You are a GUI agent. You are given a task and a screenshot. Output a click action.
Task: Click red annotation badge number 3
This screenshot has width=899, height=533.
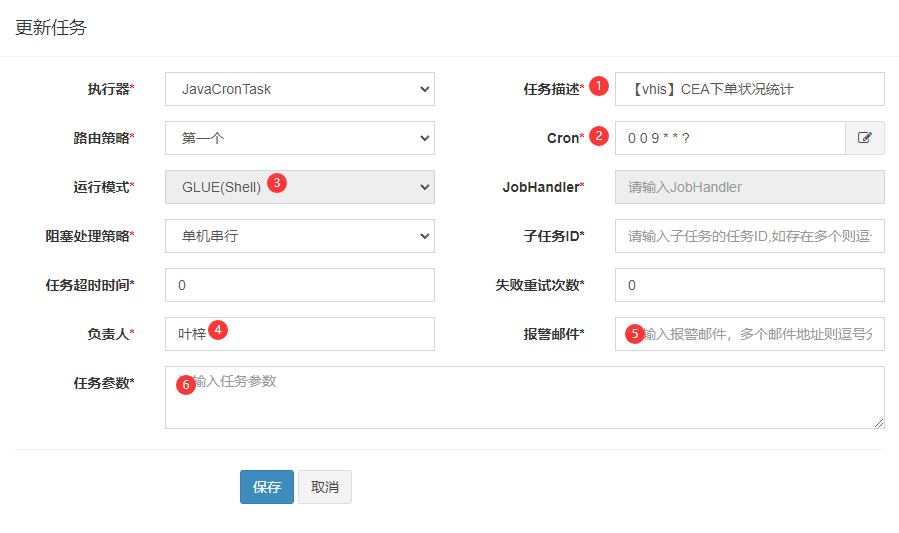277,183
